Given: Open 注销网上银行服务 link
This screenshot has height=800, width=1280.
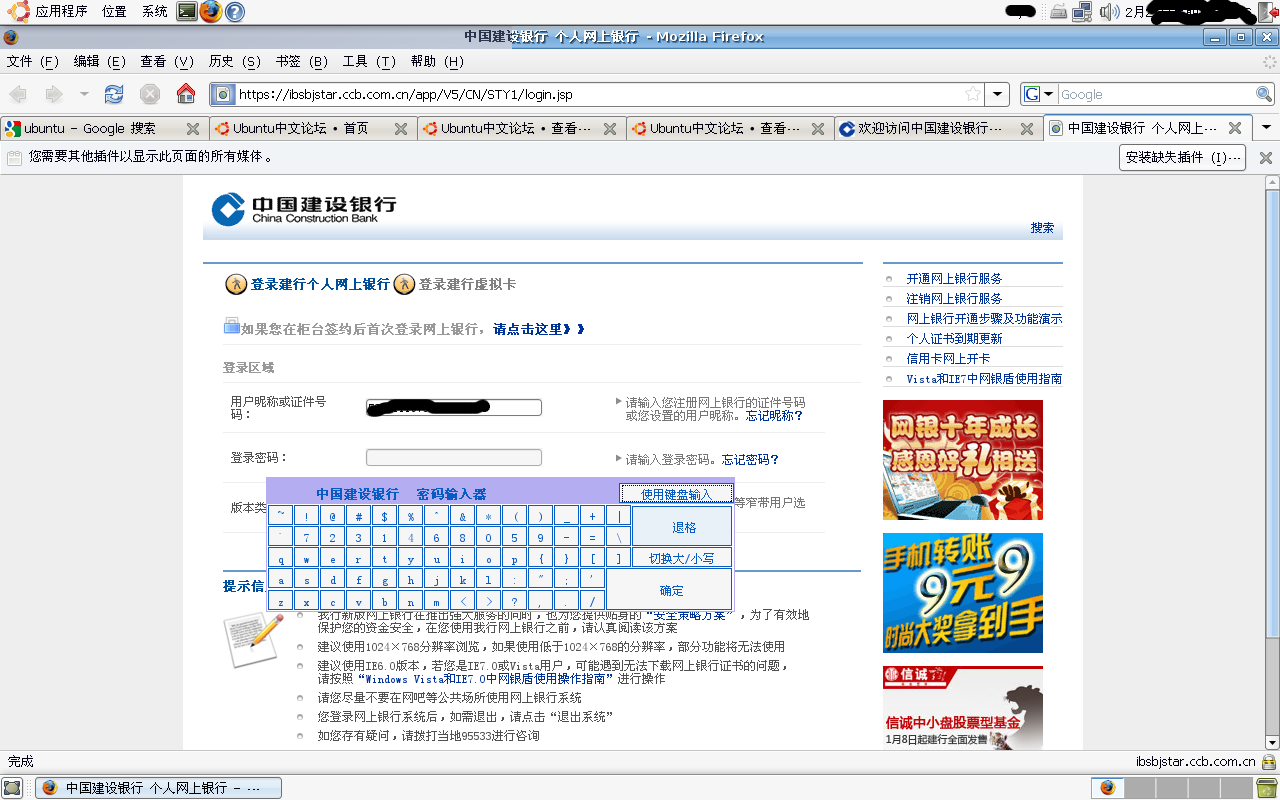Looking at the screenshot, I should point(954,298).
